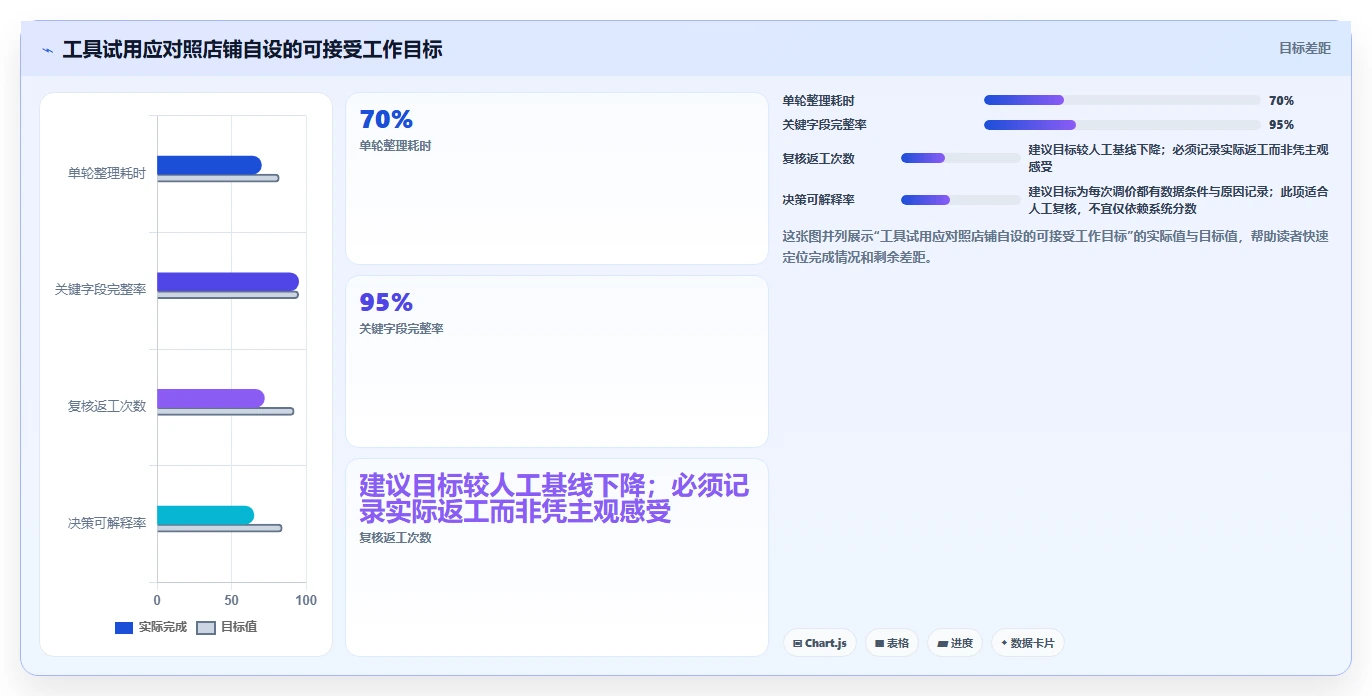
Task: Click the 关键字段完整率 95% progress bar
Action: point(1122,125)
